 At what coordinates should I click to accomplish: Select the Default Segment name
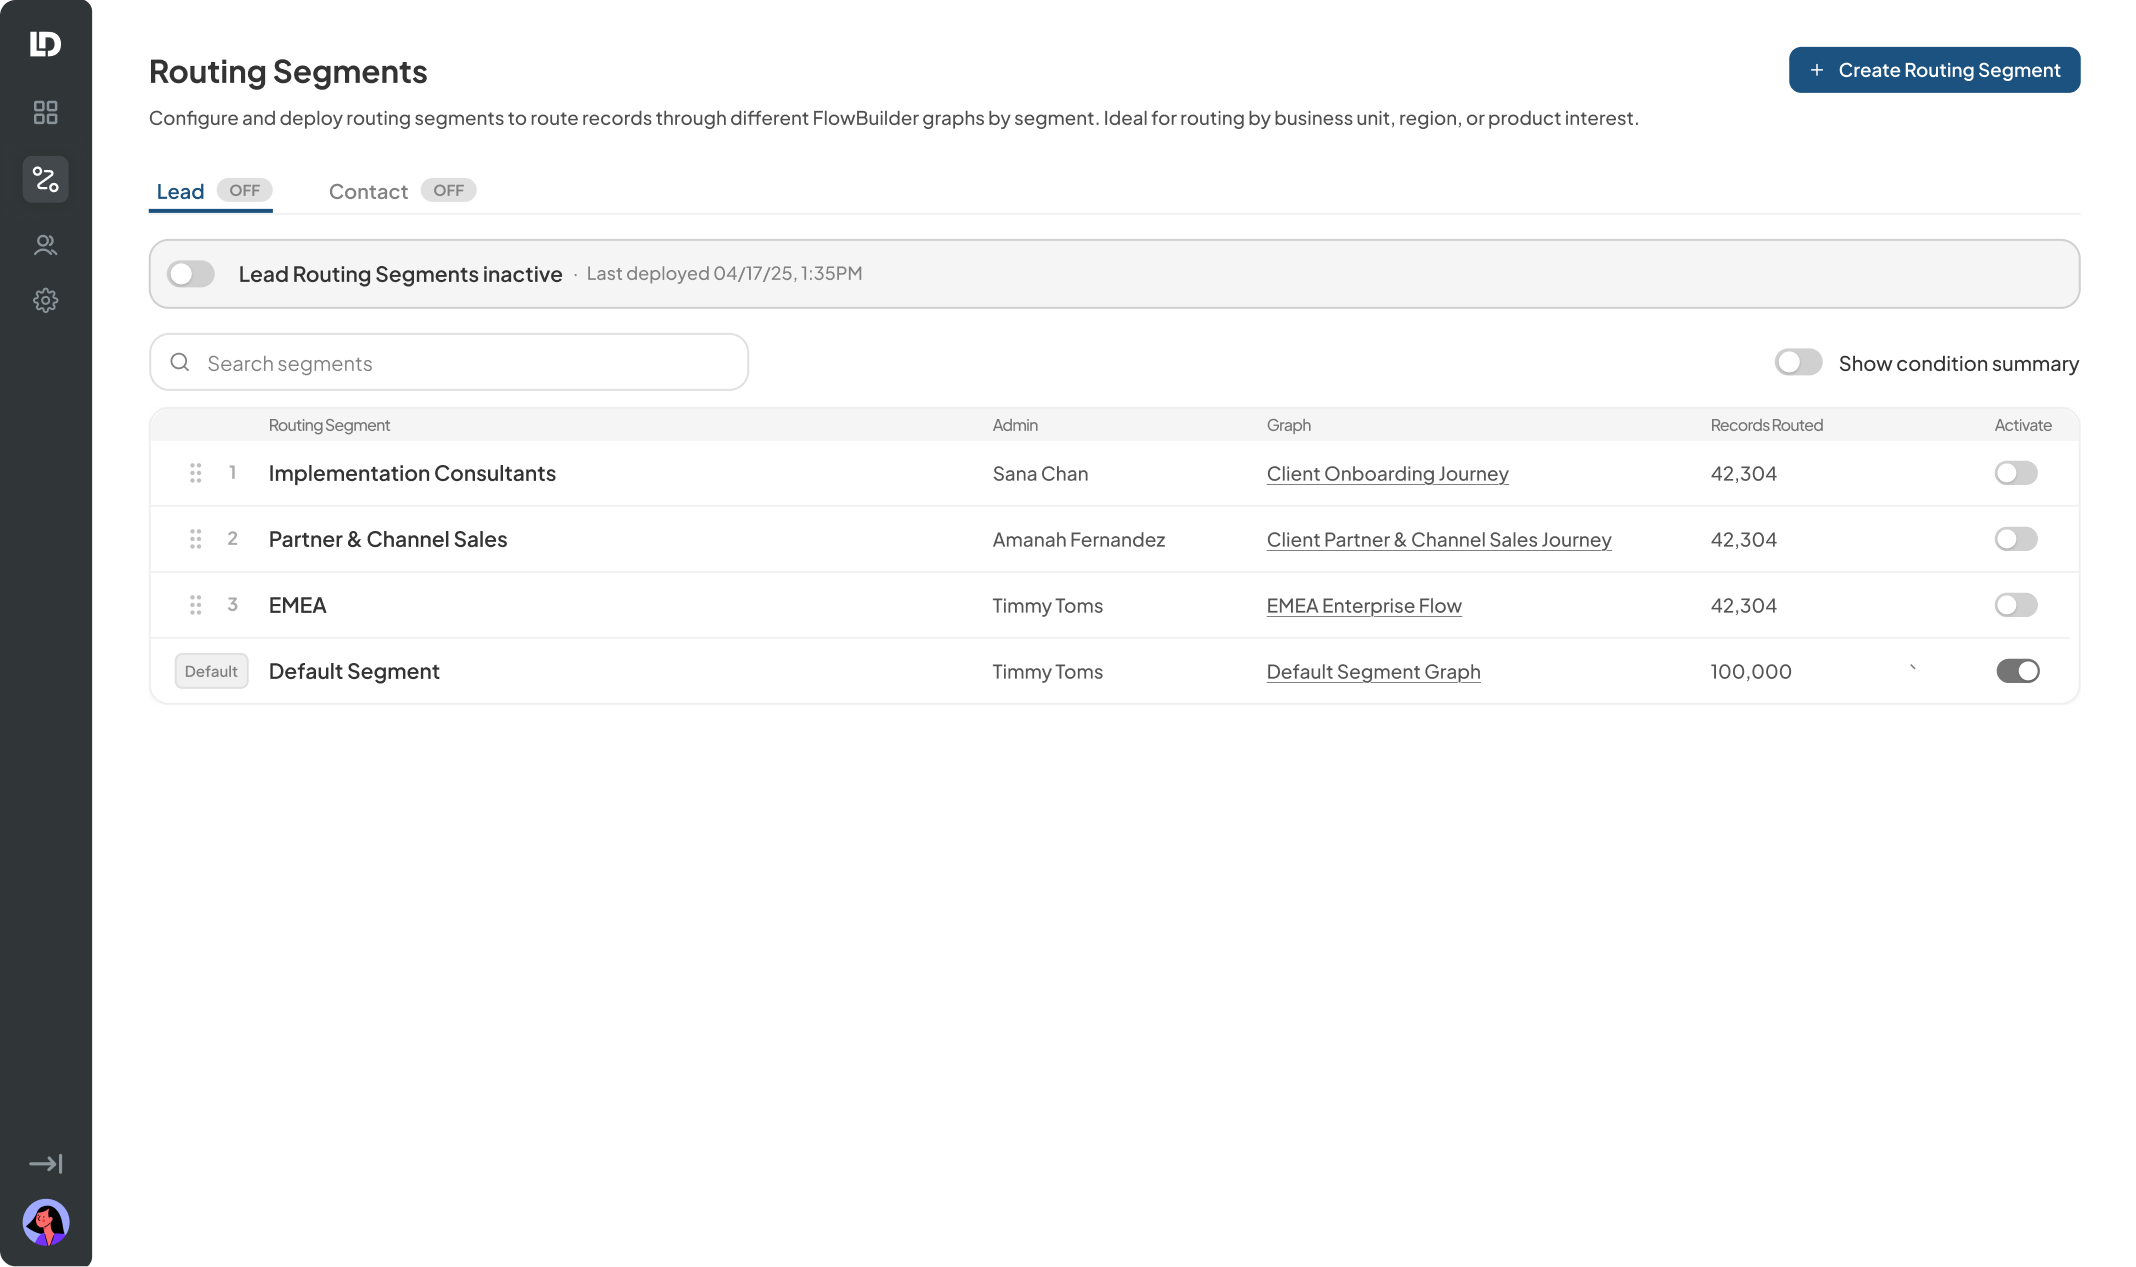click(354, 671)
